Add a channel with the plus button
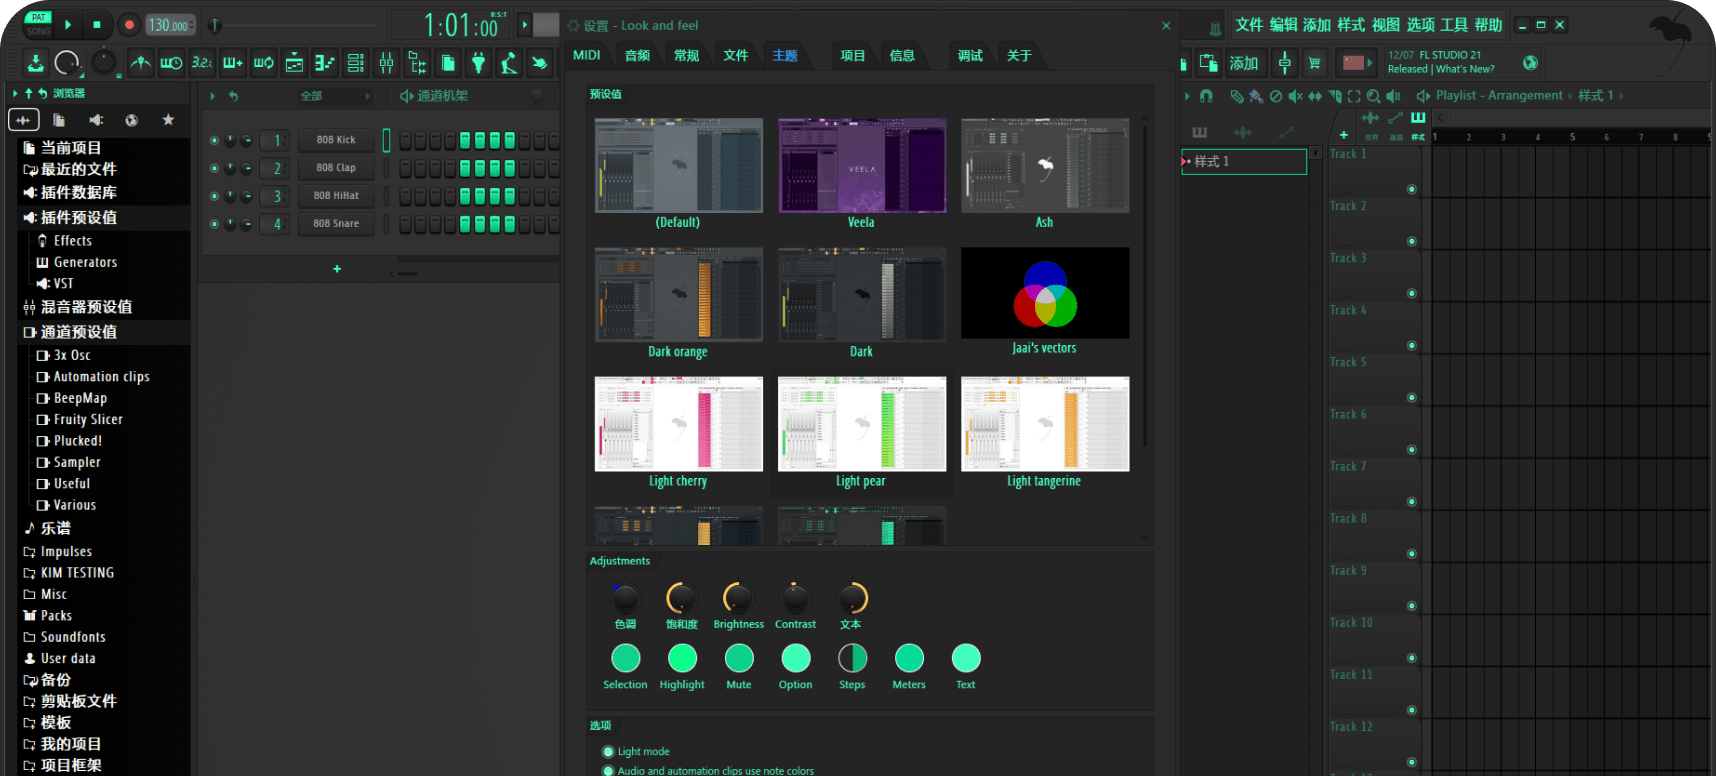The width and height of the screenshot is (1716, 776). tap(337, 269)
